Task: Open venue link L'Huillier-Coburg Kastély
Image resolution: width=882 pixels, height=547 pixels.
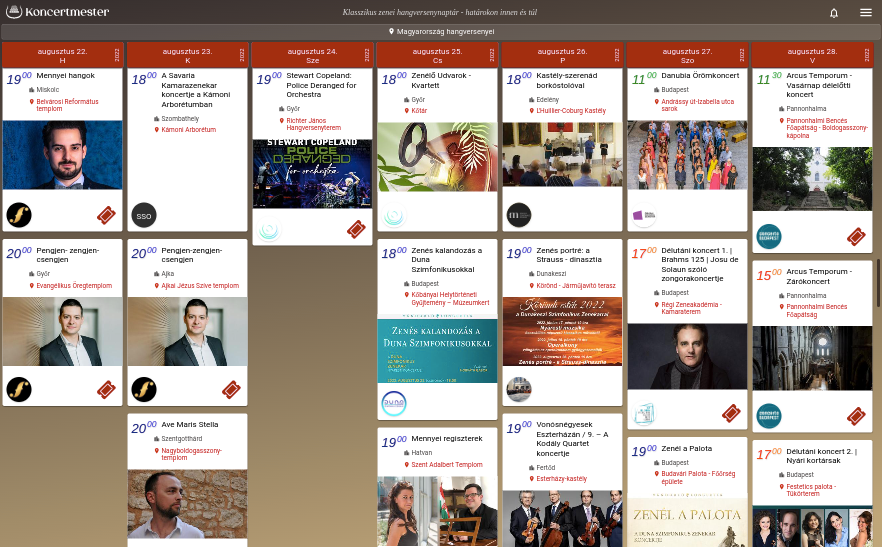Action: click(x=571, y=111)
